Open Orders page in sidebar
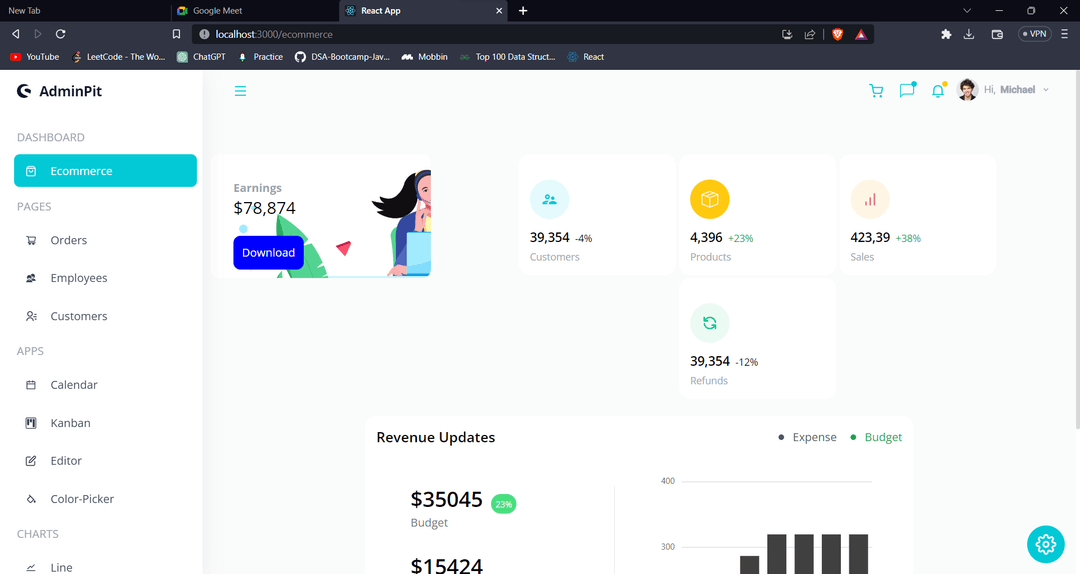Viewport: 1080px width, 574px height. click(68, 240)
